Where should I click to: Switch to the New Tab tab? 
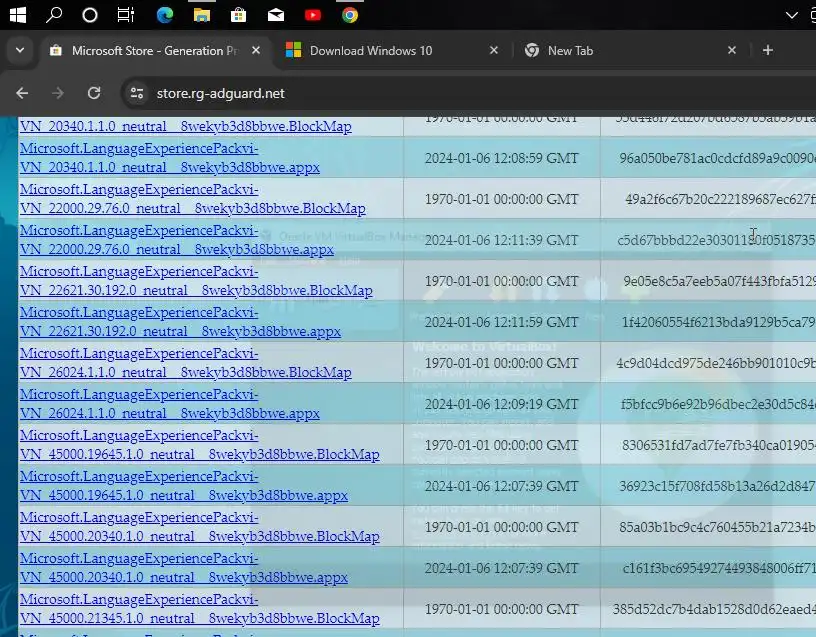(570, 50)
